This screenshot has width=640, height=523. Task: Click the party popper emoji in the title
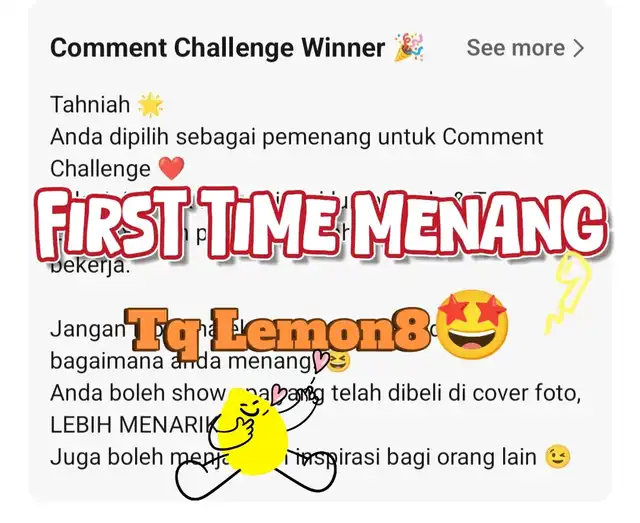(409, 47)
